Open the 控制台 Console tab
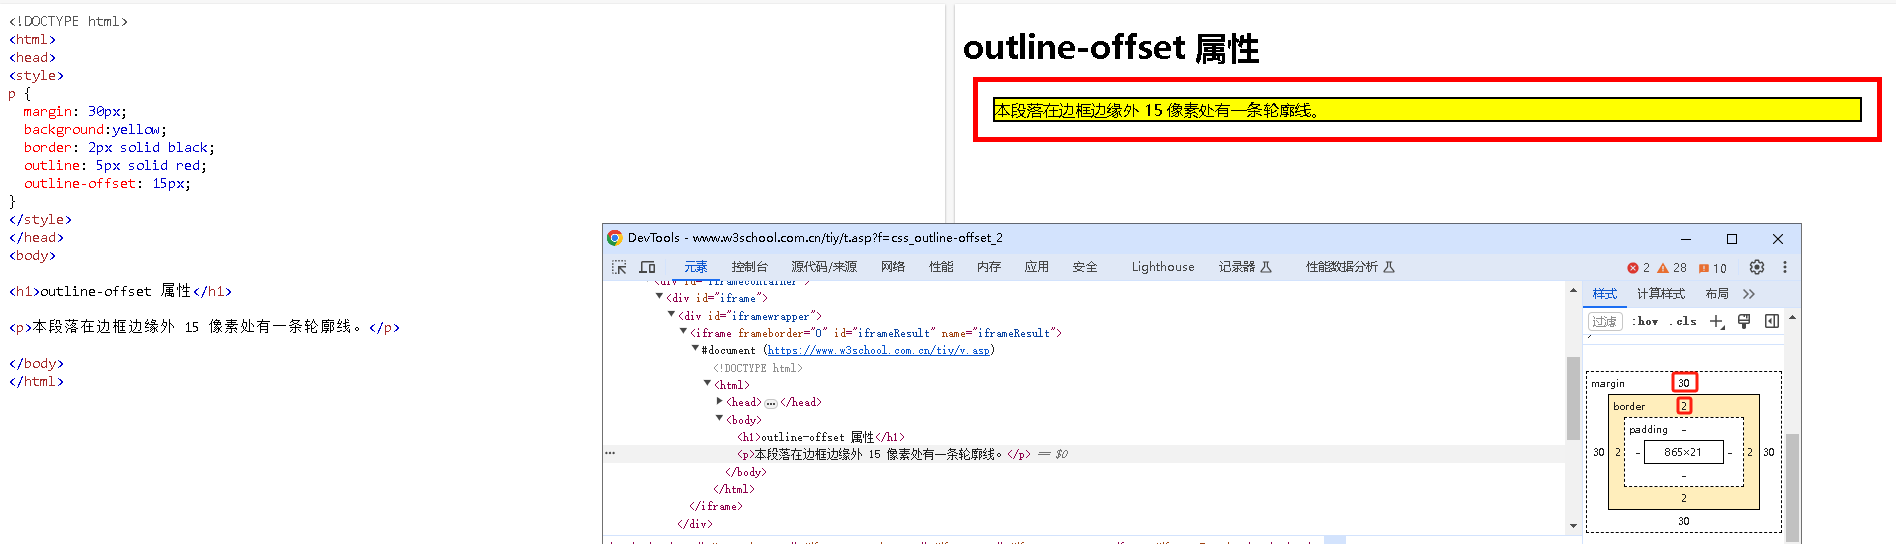 pos(749,267)
